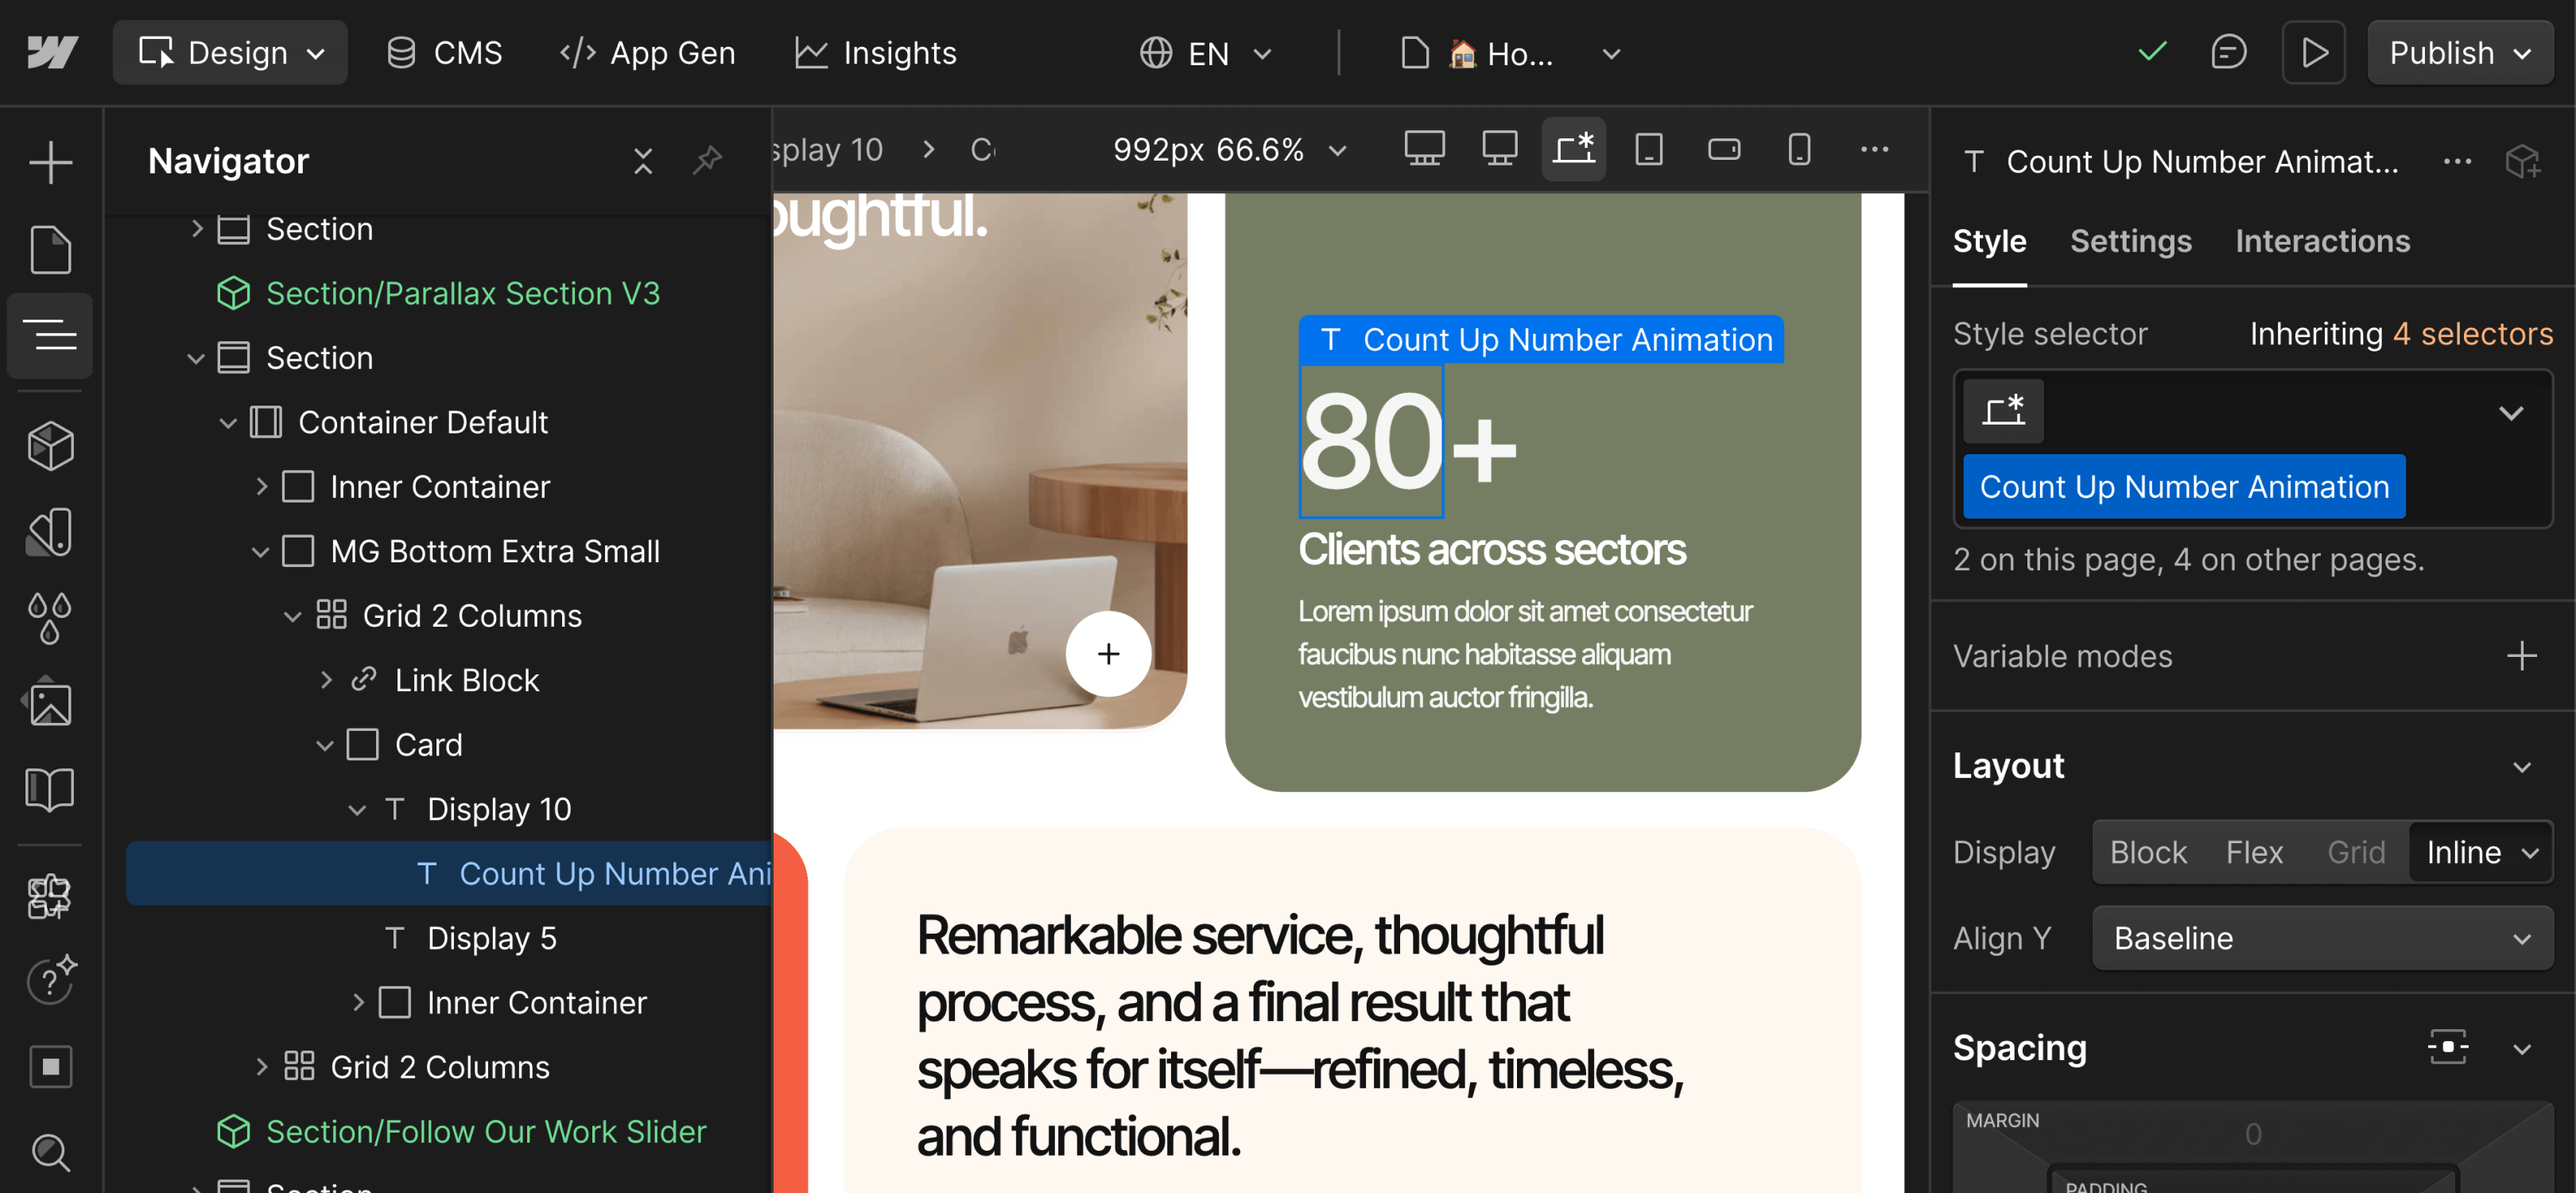The height and width of the screenshot is (1193, 2576).
Task: Pin the Navigator panel
Action: pyautogui.click(x=708, y=160)
